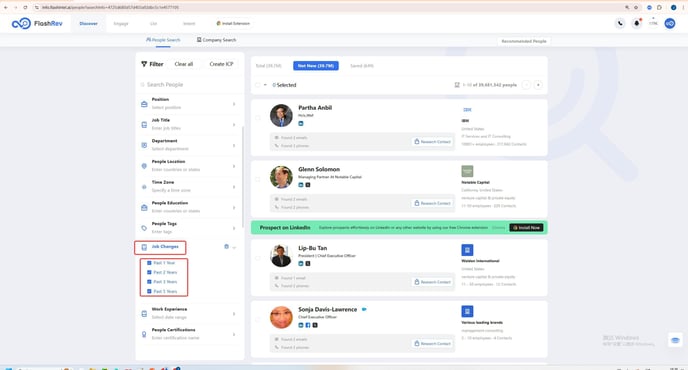Expand the Job Title filter chevron
The width and height of the screenshot is (688, 370).
[x=234, y=125]
